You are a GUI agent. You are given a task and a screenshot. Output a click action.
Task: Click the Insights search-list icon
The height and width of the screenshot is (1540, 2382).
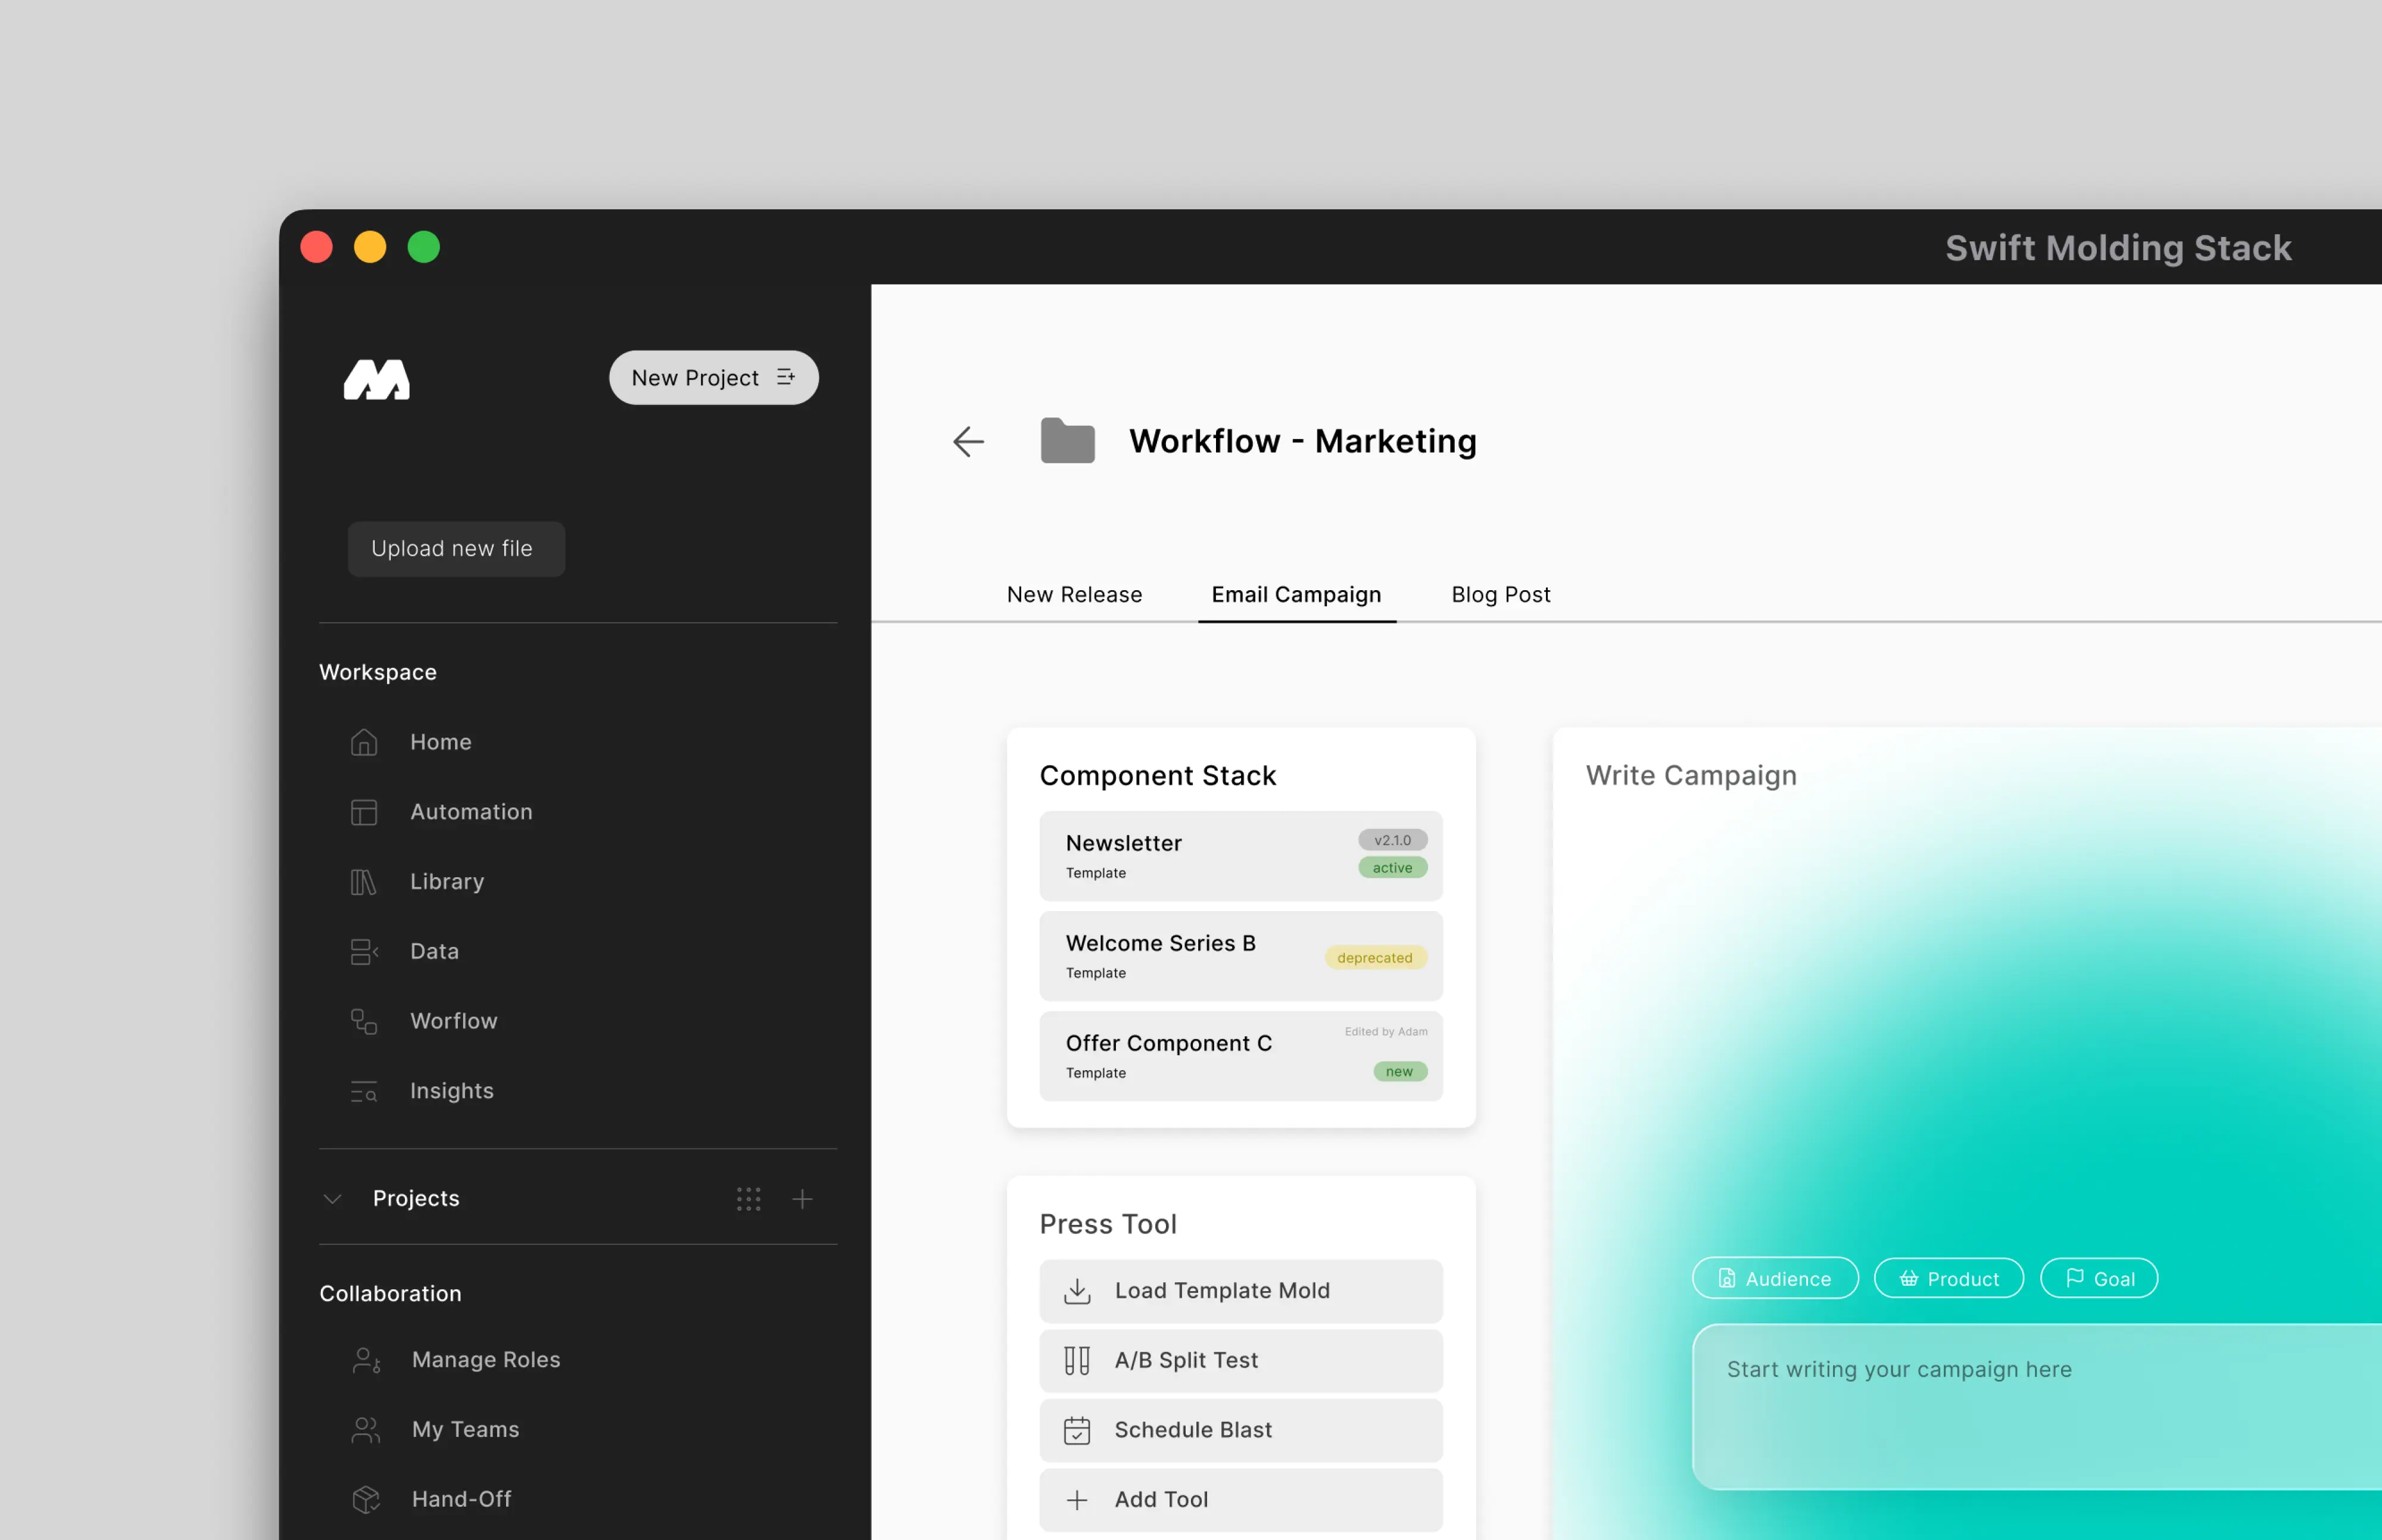point(364,1091)
